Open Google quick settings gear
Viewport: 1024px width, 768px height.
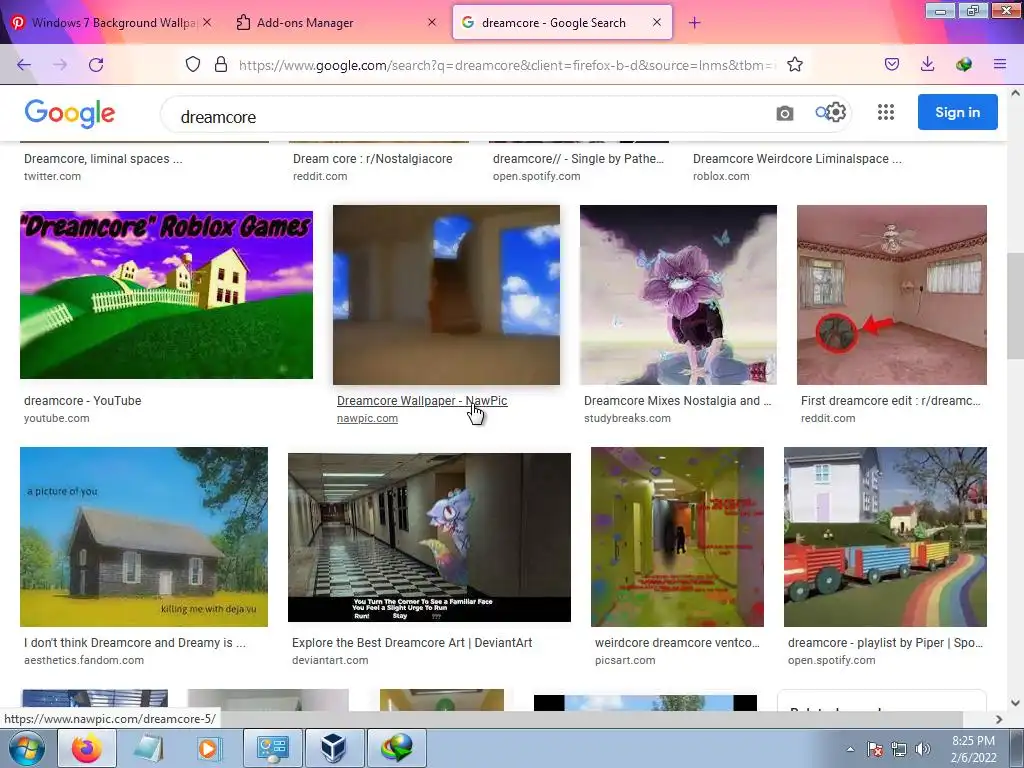(836, 112)
